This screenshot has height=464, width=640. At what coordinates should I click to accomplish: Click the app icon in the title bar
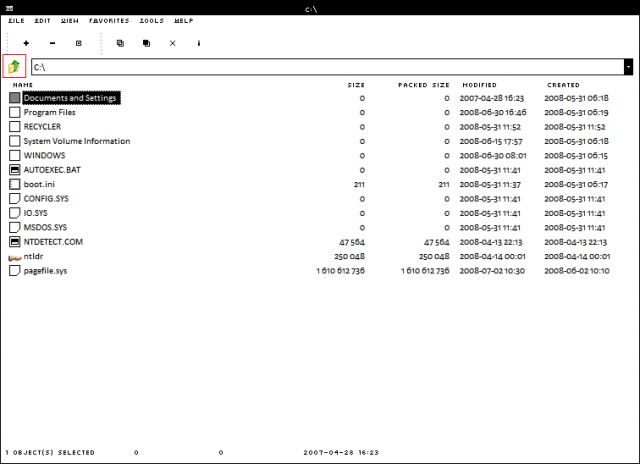9,8
